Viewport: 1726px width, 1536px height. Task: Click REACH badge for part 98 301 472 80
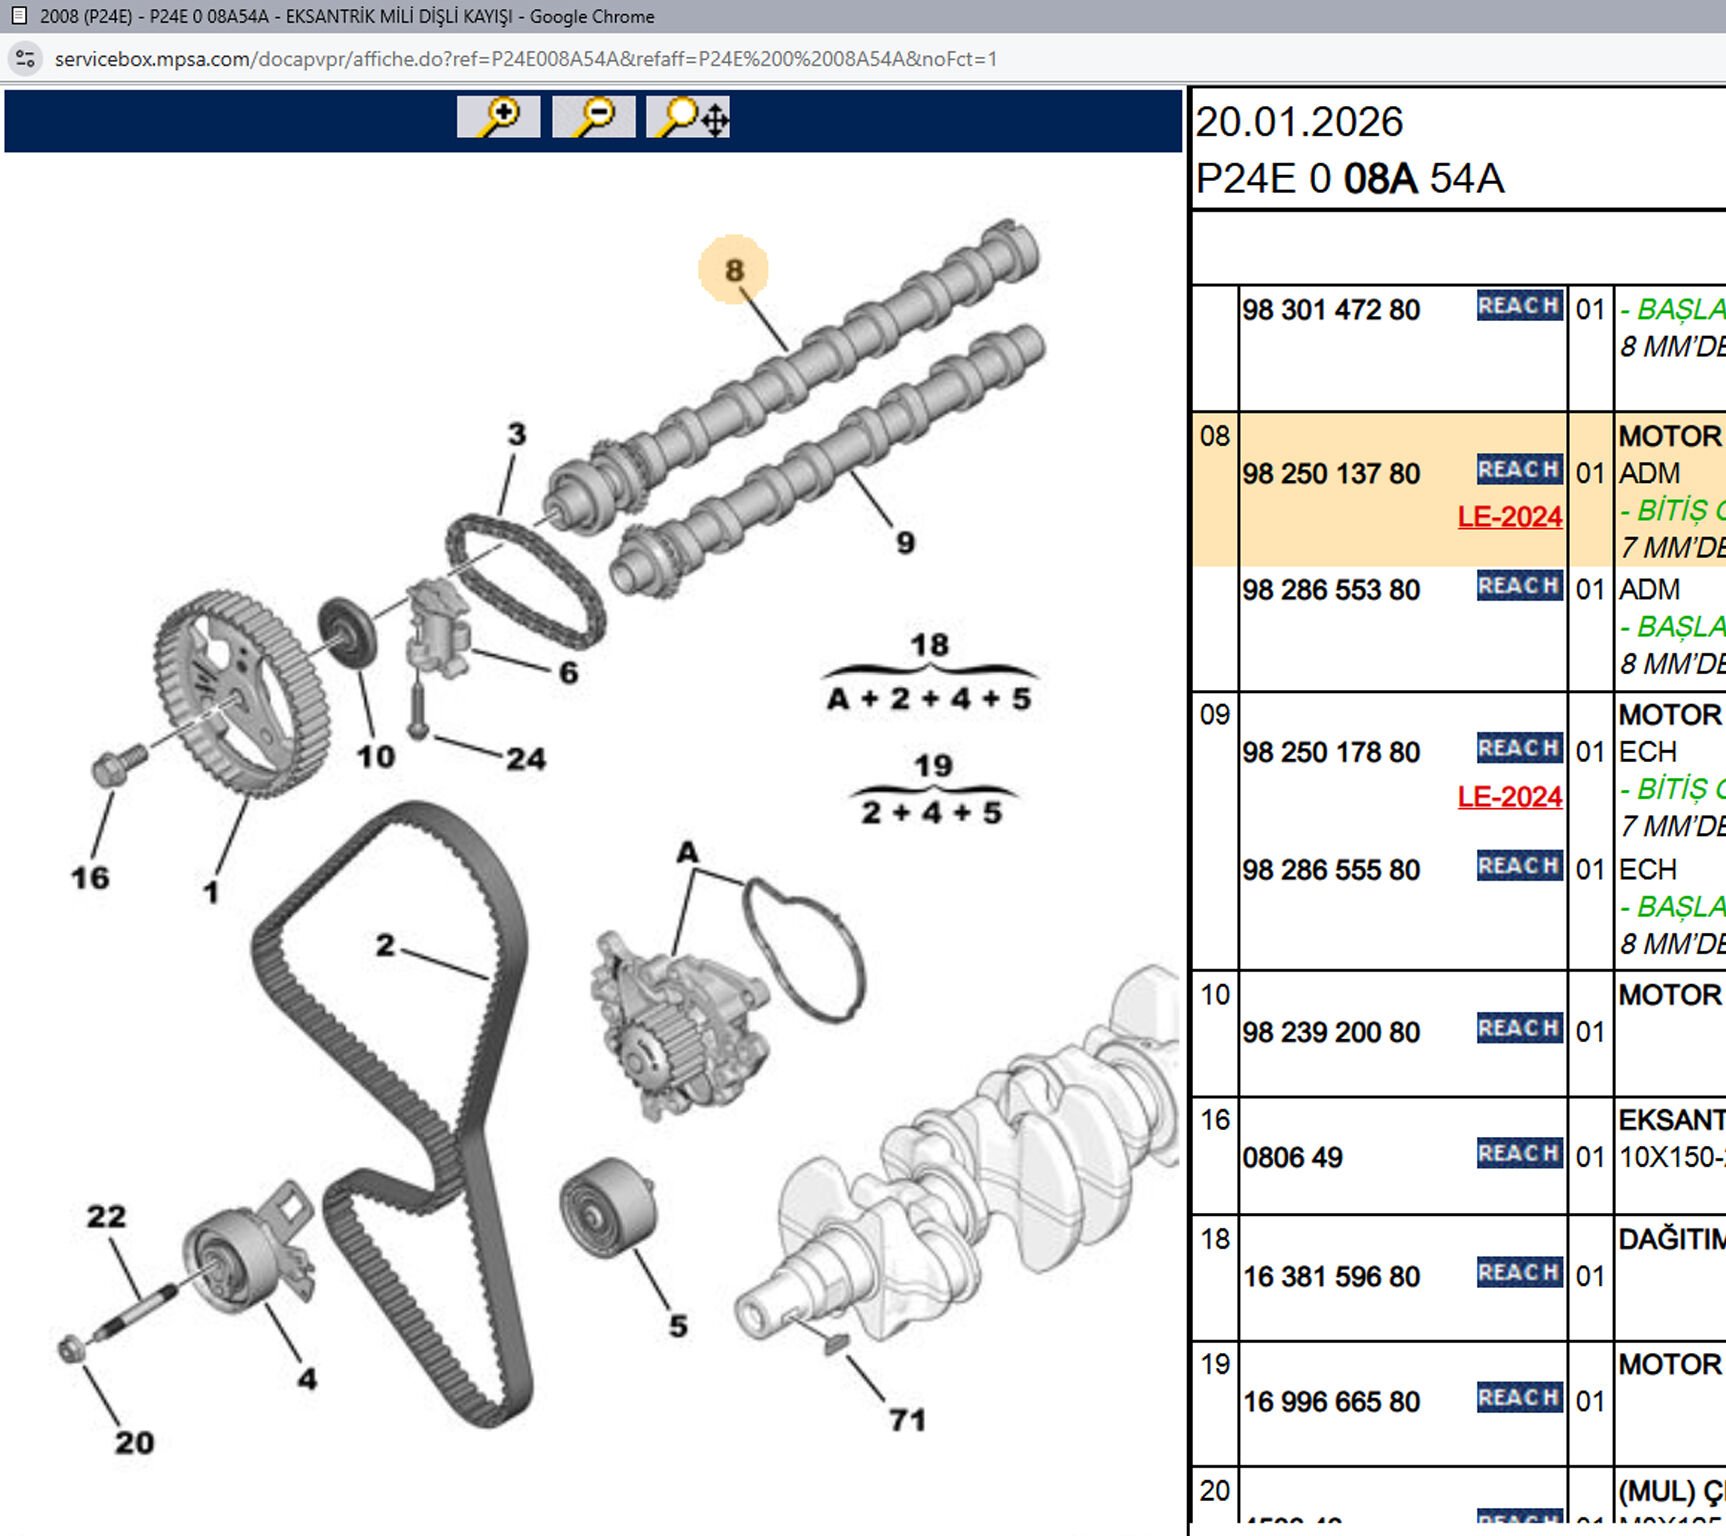[1519, 306]
